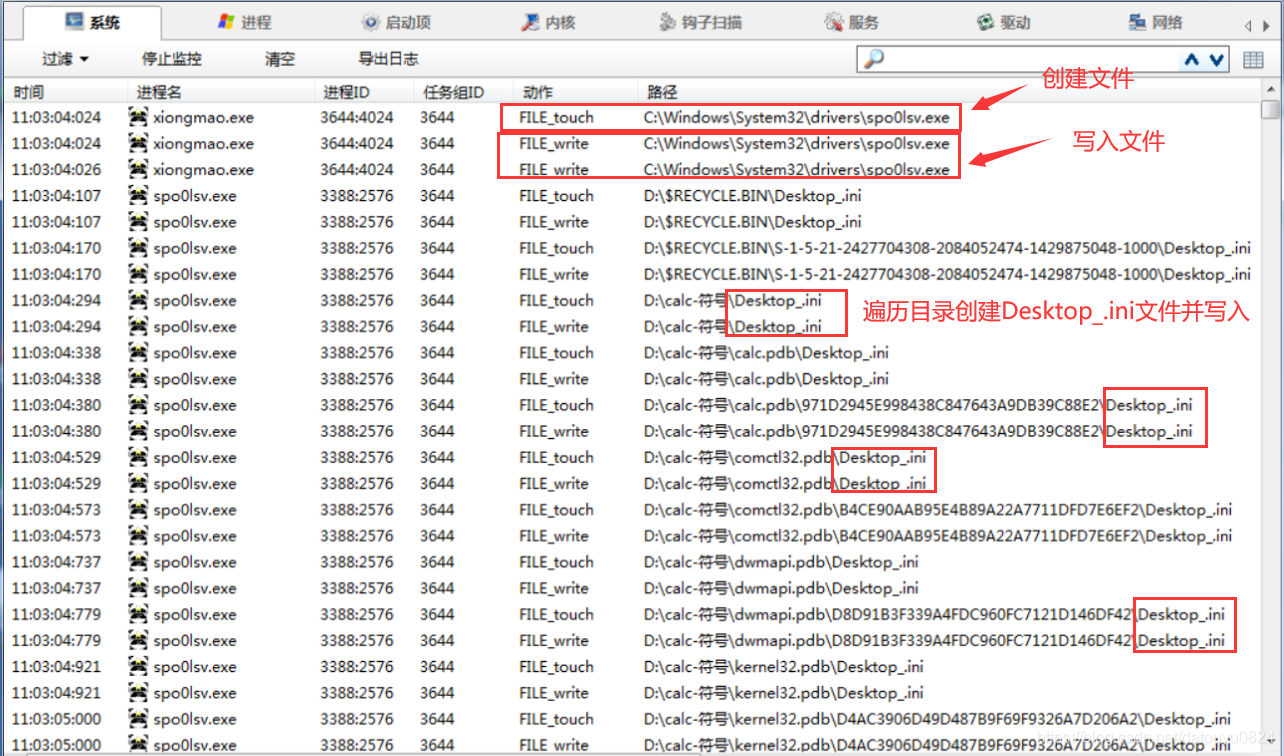Sort by the 时间 column header
The image size is (1284, 756).
(x=66, y=92)
